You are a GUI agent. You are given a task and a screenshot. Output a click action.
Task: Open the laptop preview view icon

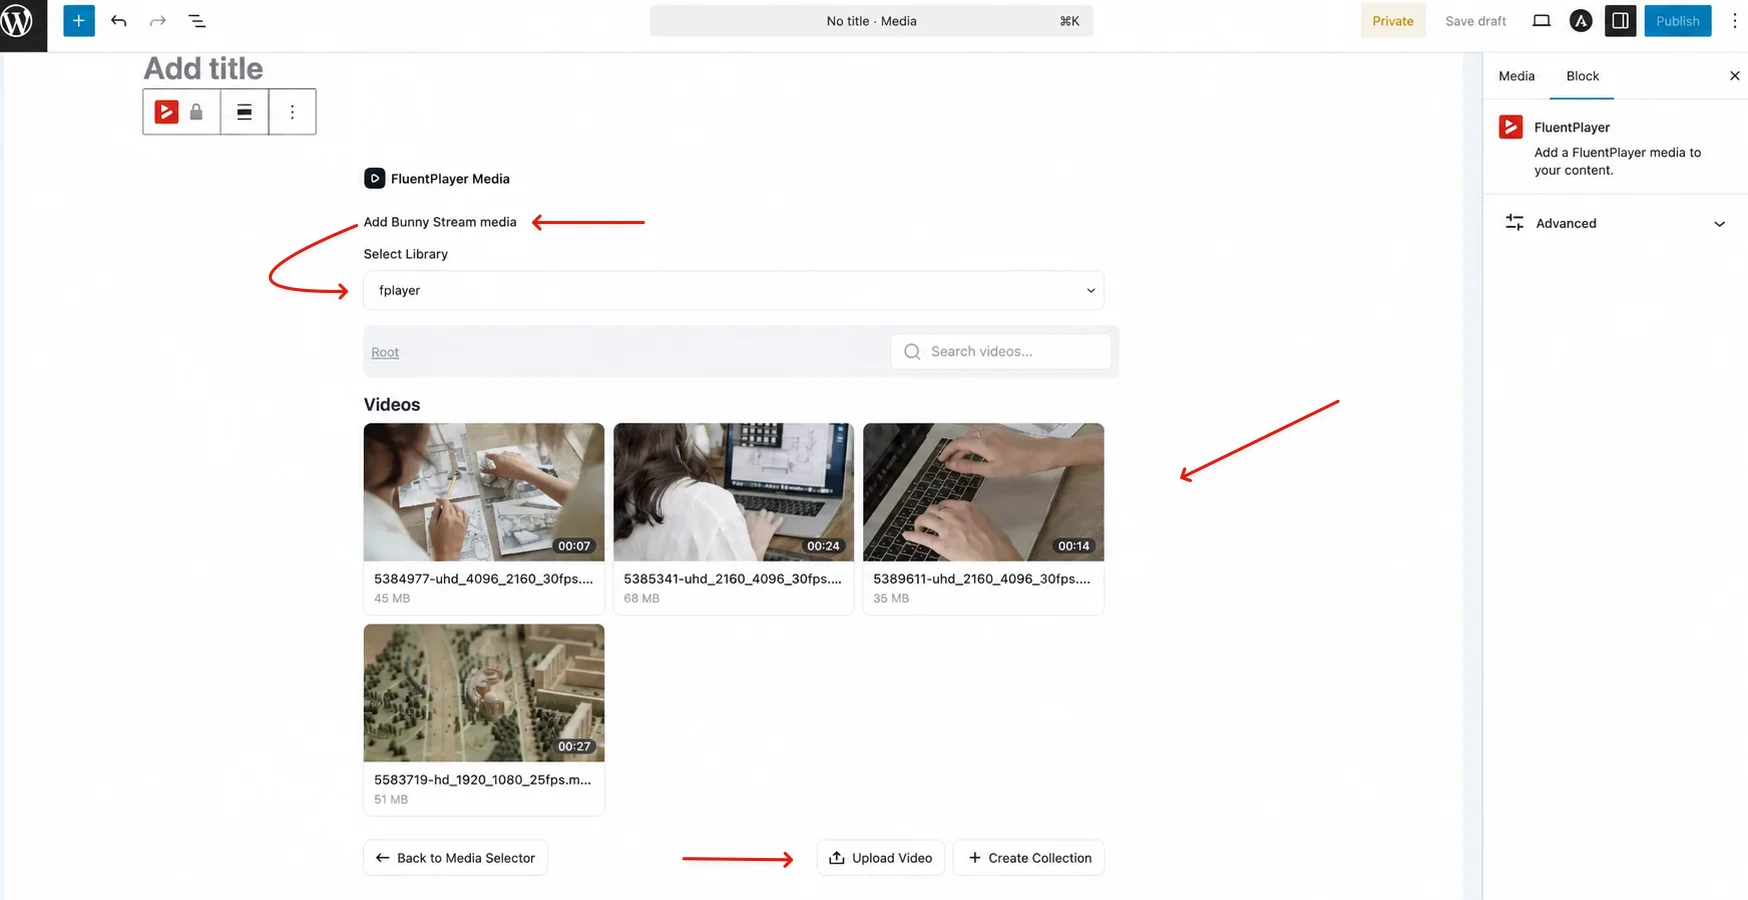1541,21
